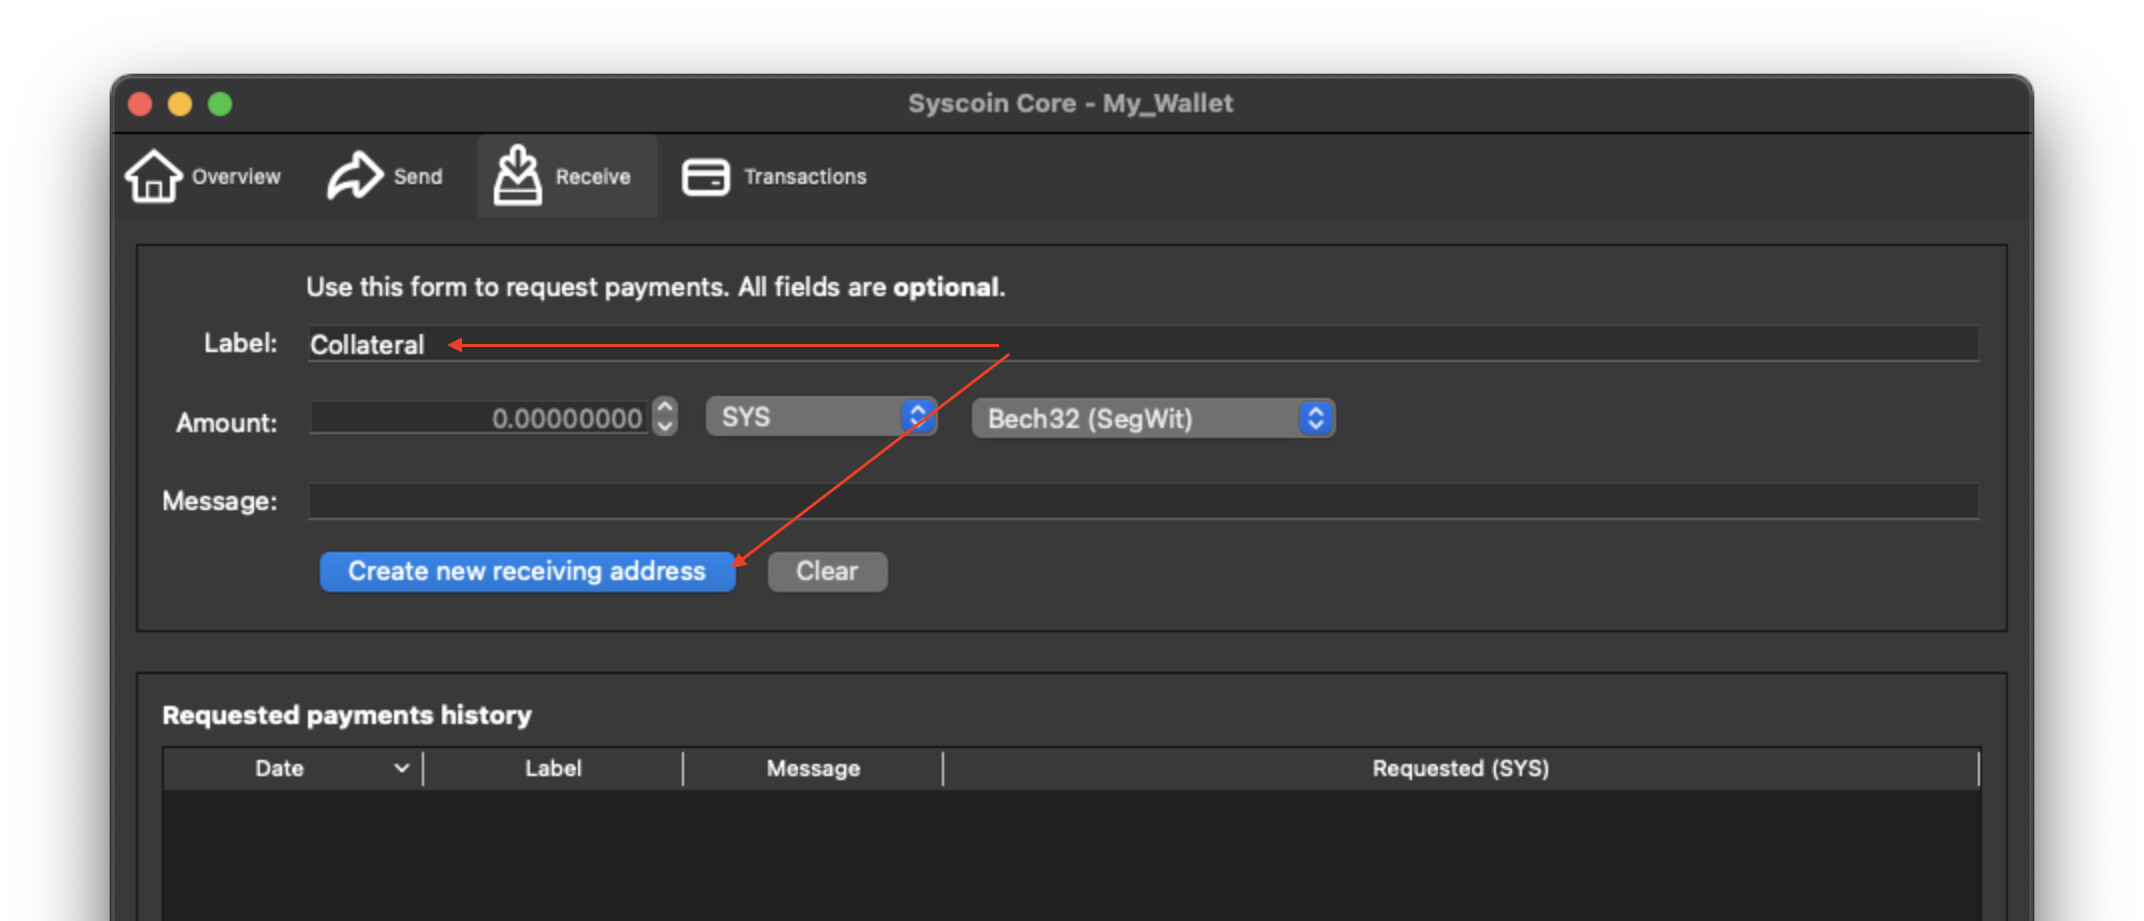Viewport: 2144px width, 921px height.
Task: Click the Requested (SYS) column header
Action: pos(1461,768)
